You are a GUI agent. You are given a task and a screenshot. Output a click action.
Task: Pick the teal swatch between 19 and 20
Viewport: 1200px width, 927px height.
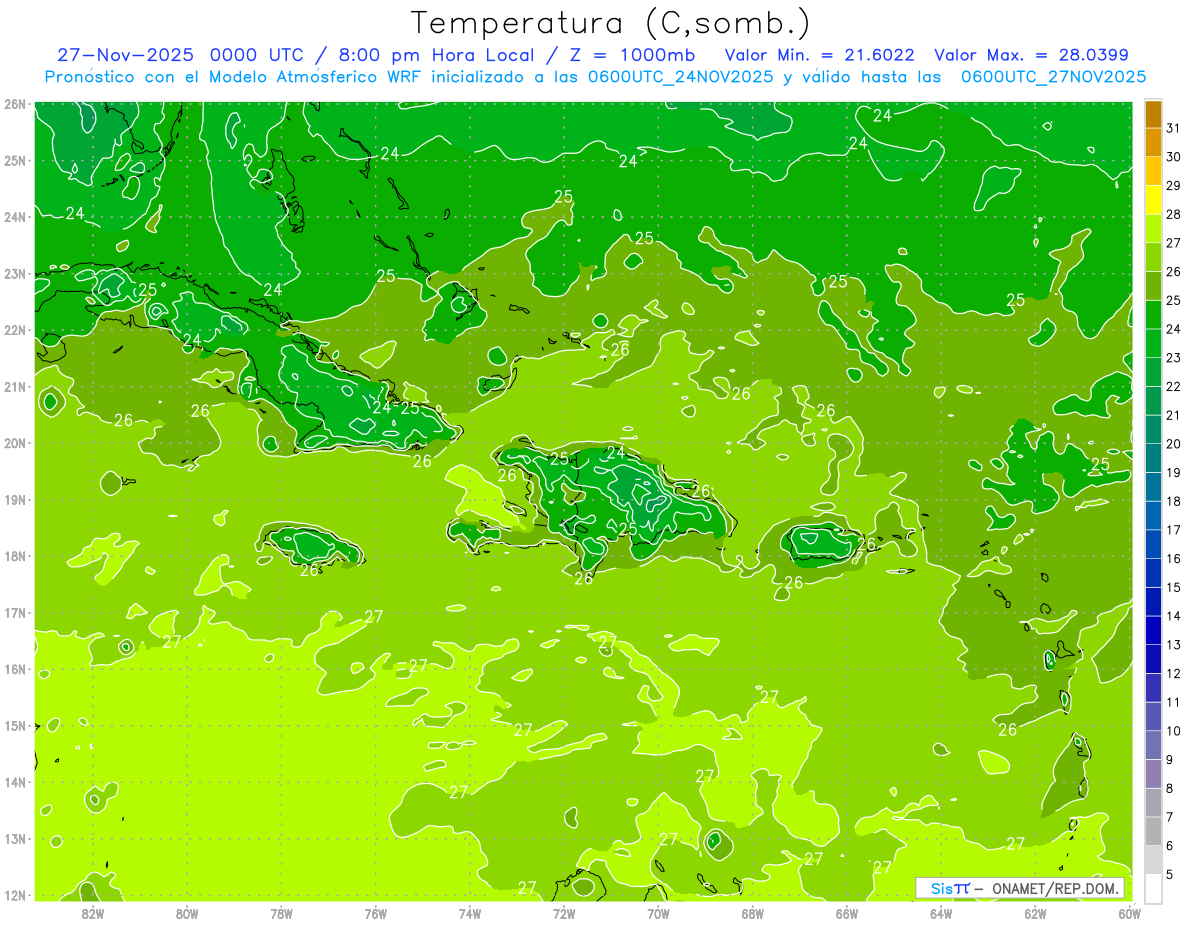1153,458
